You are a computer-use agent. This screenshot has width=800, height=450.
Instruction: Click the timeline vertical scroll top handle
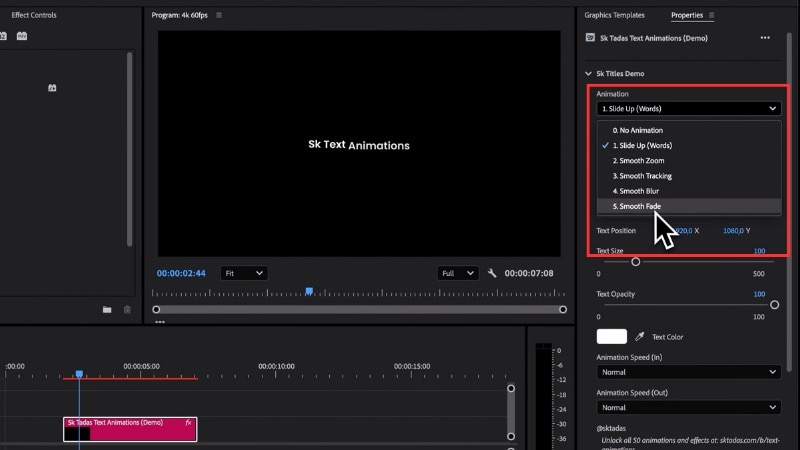[511, 389]
